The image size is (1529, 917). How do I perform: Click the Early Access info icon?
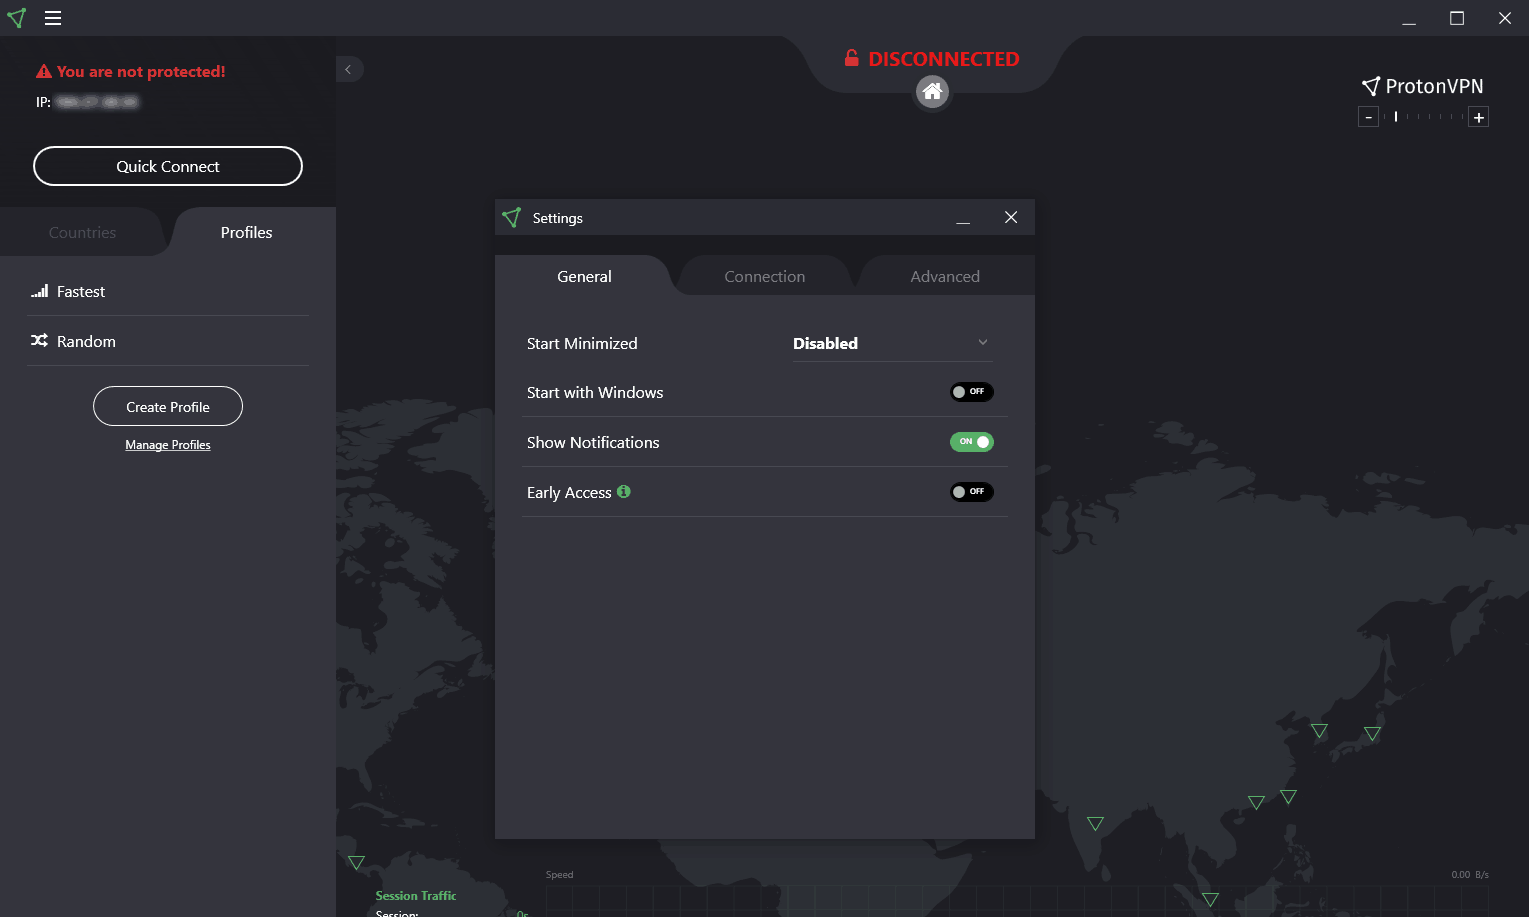click(624, 491)
